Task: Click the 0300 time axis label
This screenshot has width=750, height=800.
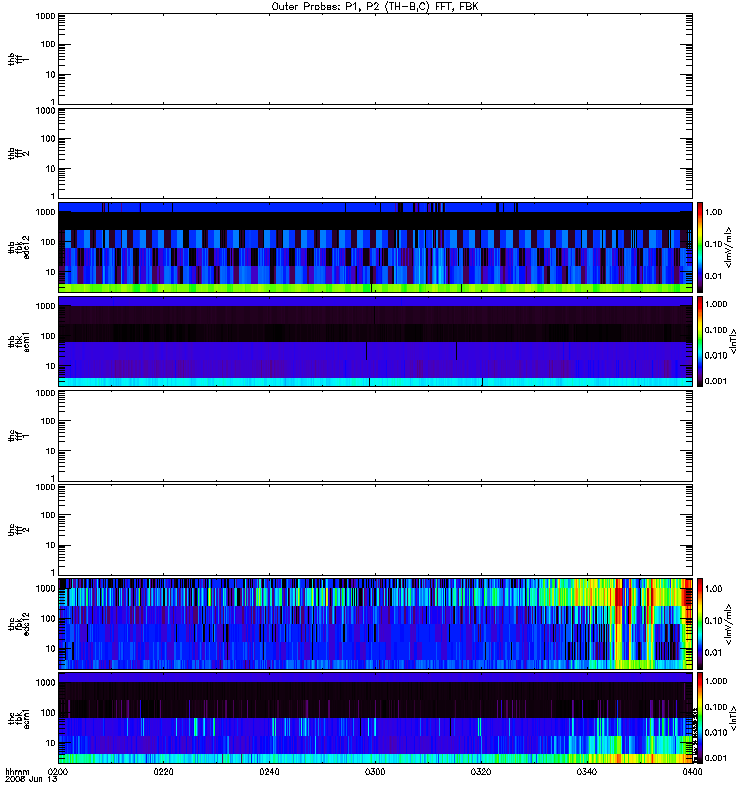Action: pyautogui.click(x=375, y=772)
